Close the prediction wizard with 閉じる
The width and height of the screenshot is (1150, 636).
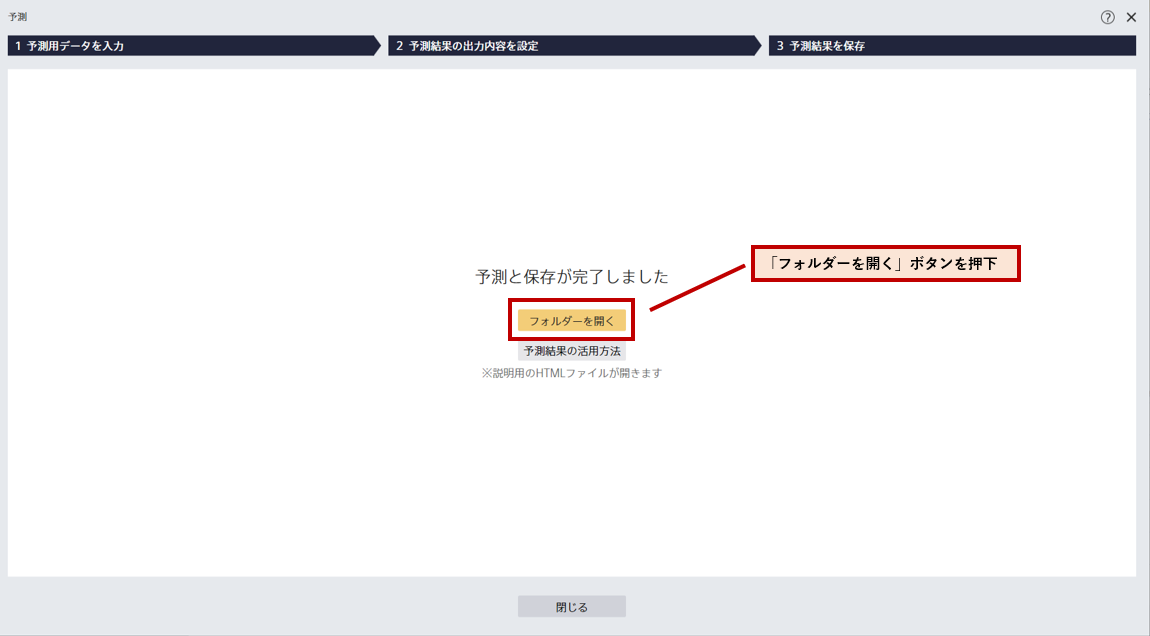pos(571,605)
